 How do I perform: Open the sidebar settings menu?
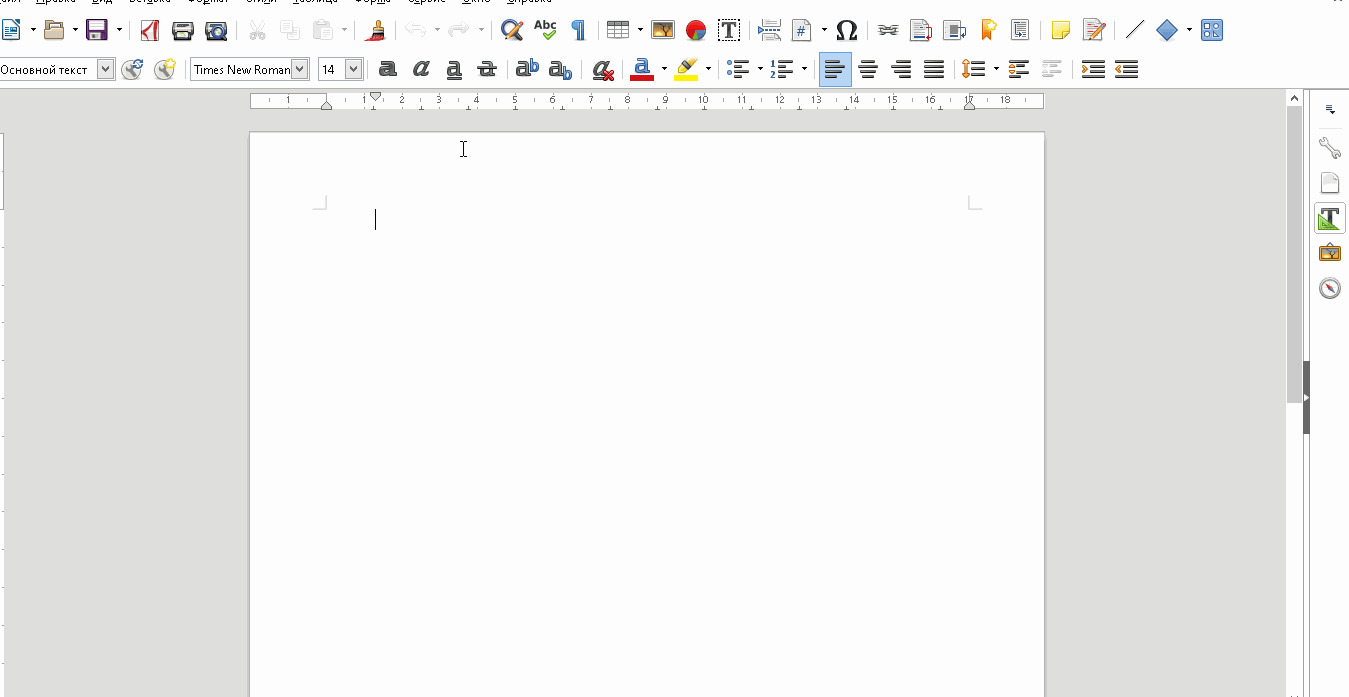[1329, 110]
